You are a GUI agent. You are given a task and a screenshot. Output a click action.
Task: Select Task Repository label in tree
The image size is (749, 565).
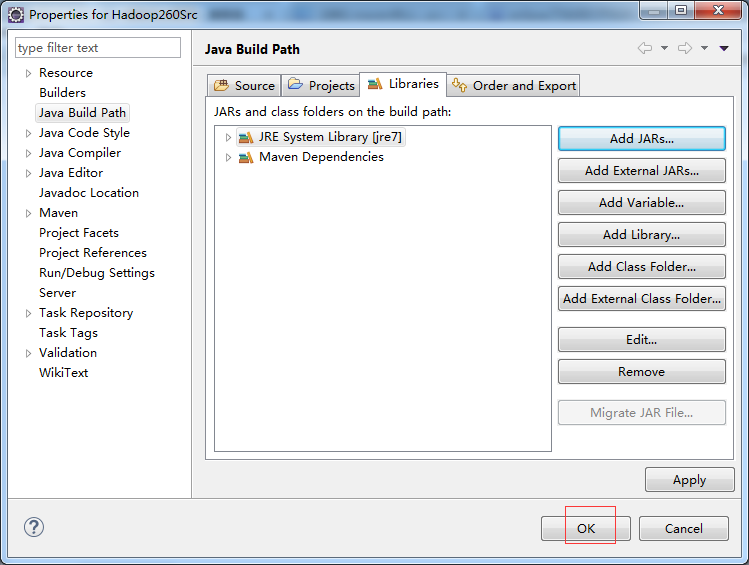tap(86, 313)
